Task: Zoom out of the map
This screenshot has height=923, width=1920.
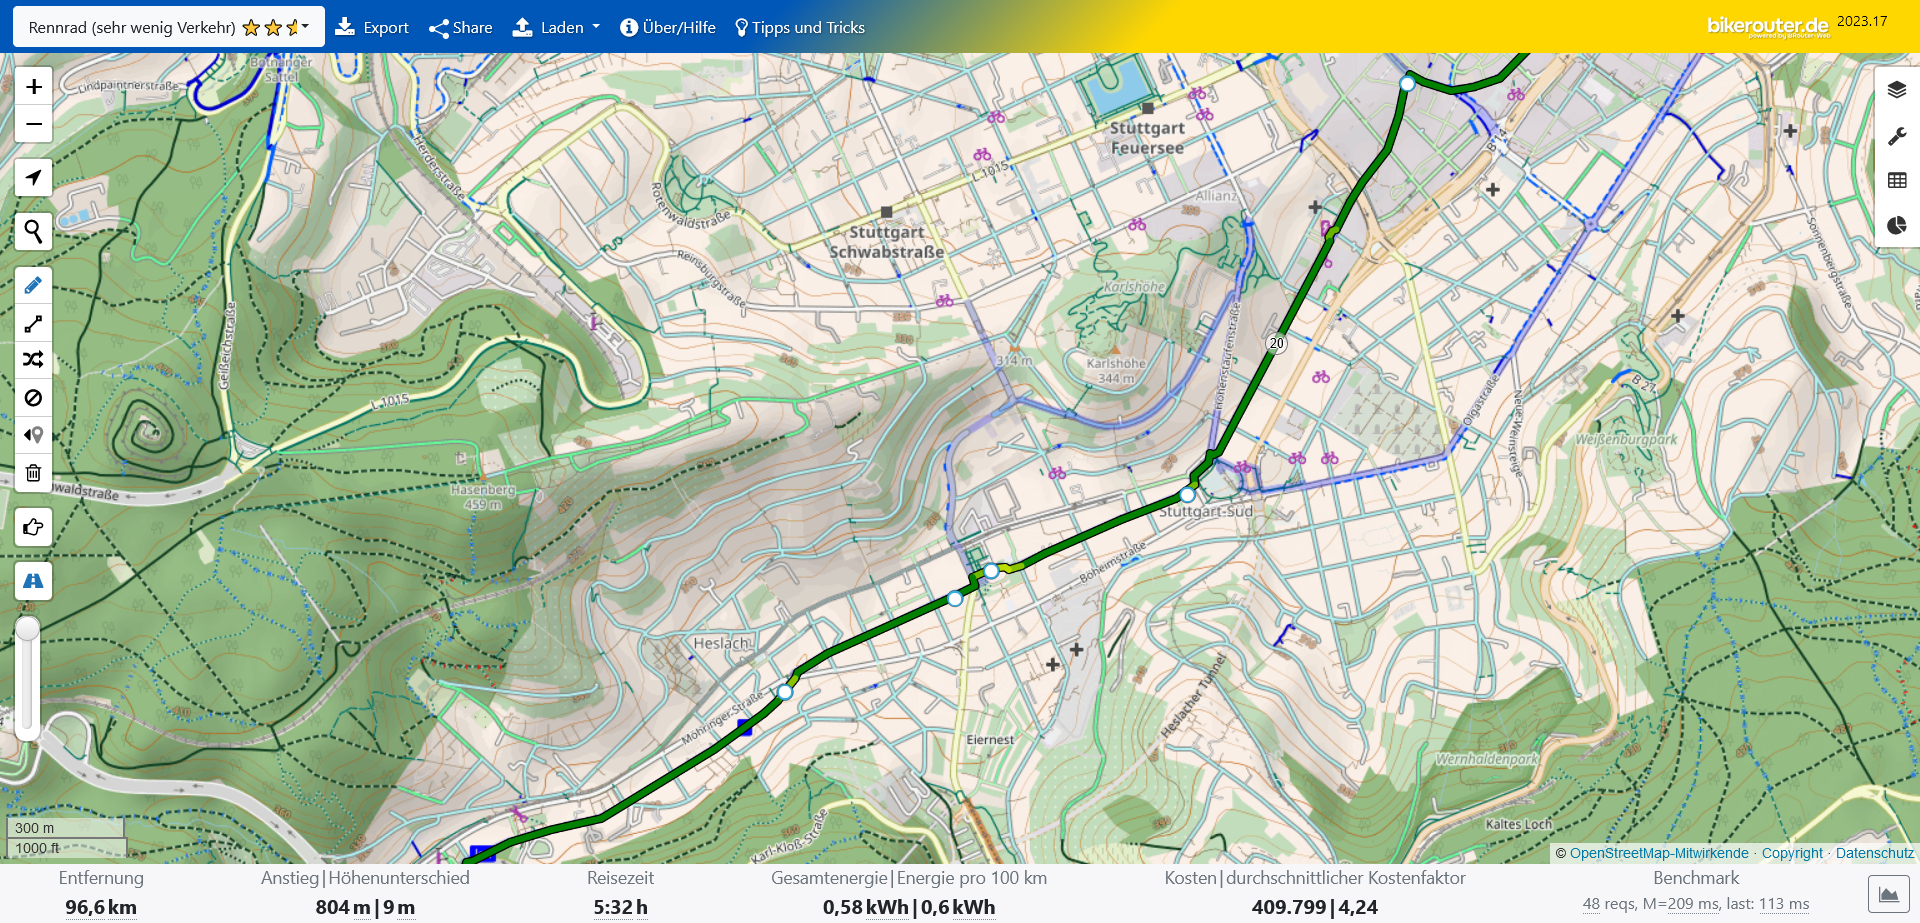Action: [33, 124]
